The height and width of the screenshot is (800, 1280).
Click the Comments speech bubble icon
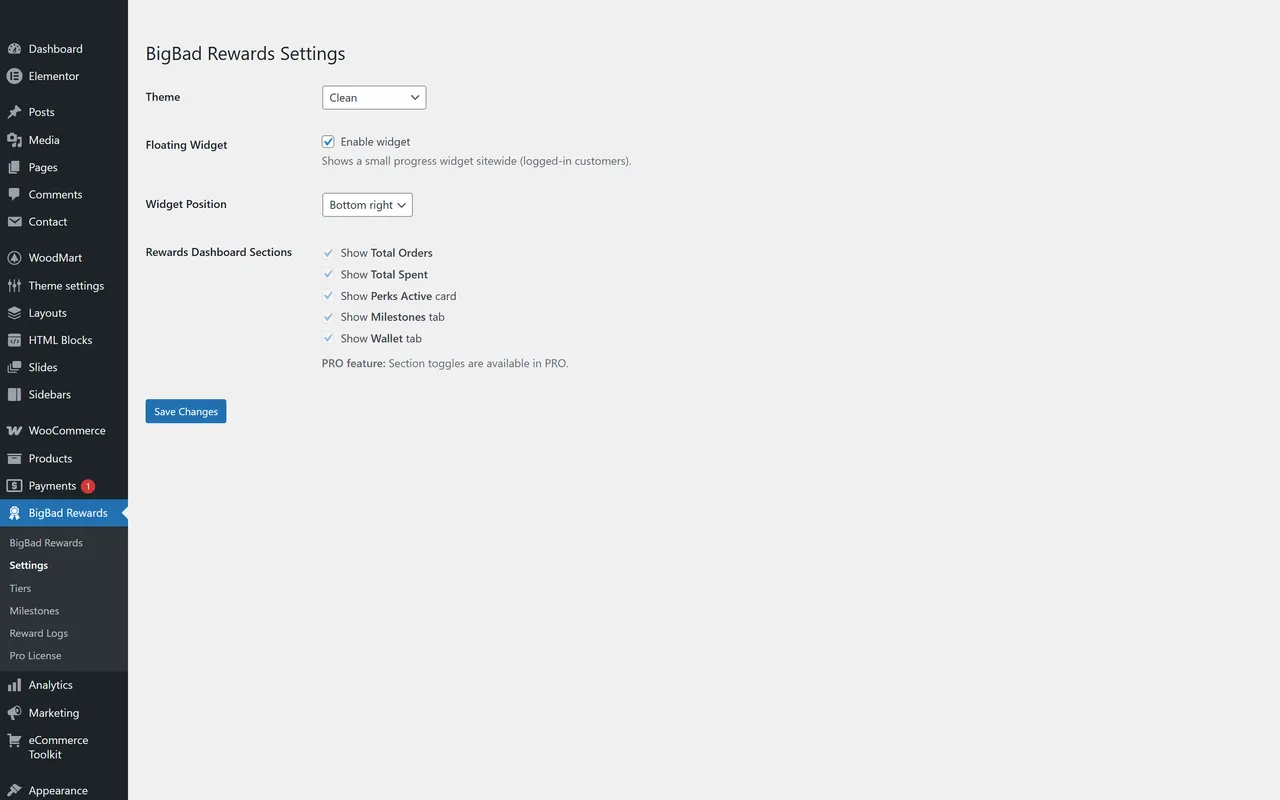pos(14,194)
